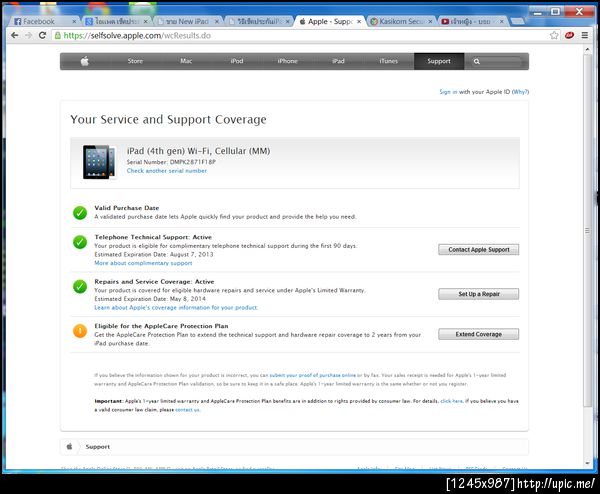Click the scrollbar down arrow
Image resolution: width=600 pixels, height=494 pixels.
coord(587,463)
